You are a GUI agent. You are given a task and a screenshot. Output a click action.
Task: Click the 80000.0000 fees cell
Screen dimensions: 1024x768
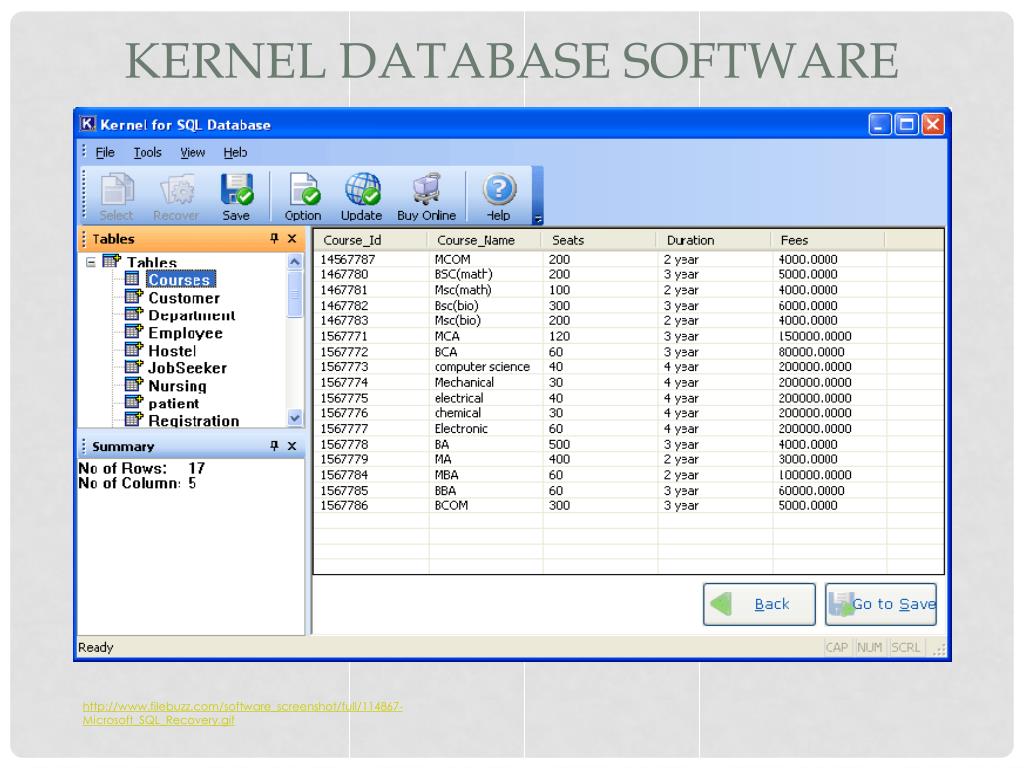[812, 352]
